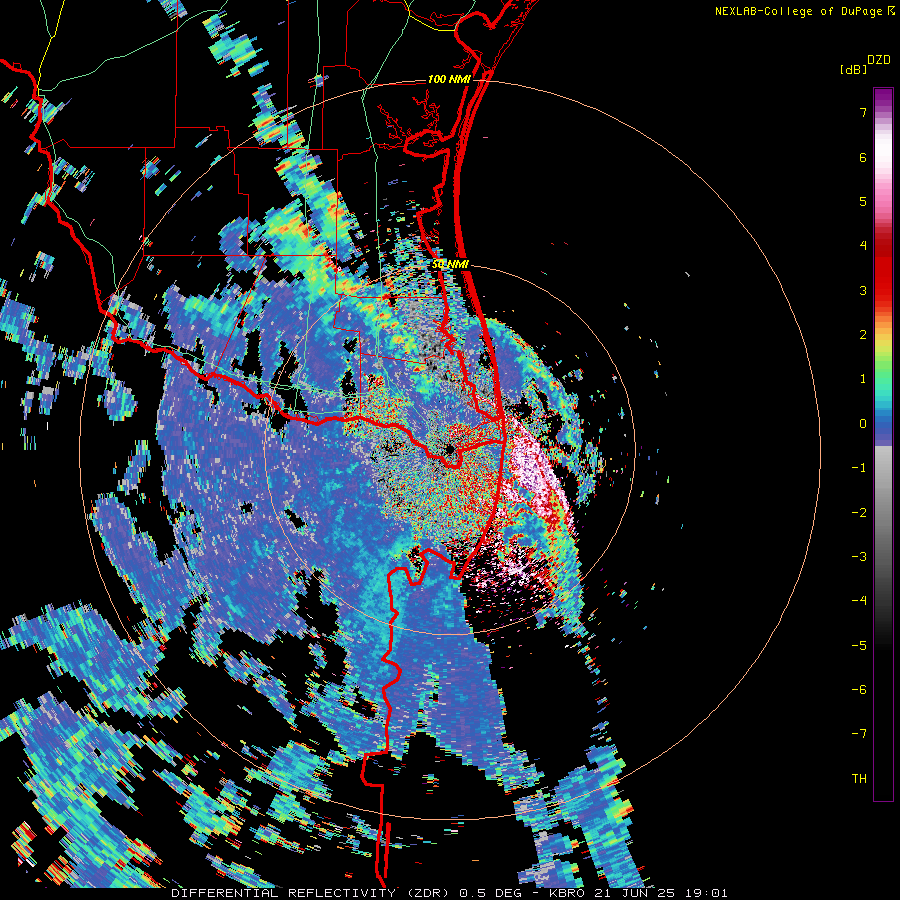900x900 pixels.
Task: Click the 4 dB color scale label
Action: tap(863, 246)
